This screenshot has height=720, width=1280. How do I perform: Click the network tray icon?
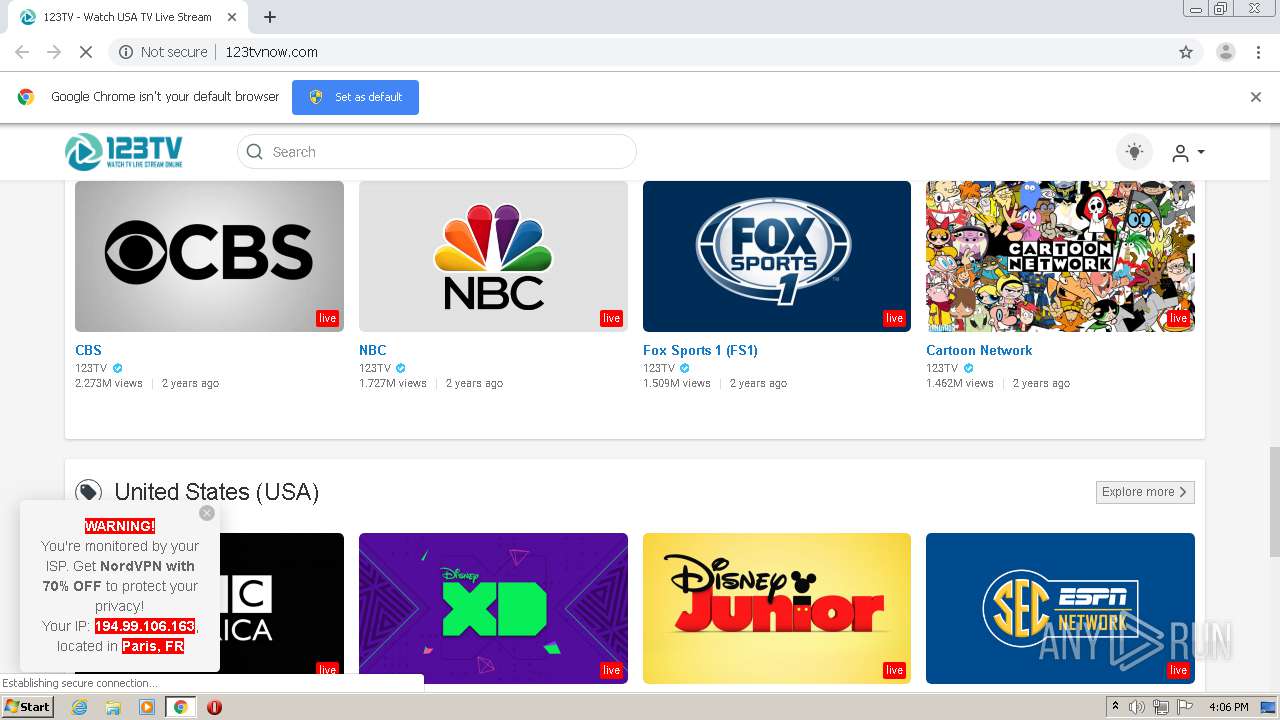point(1161,707)
